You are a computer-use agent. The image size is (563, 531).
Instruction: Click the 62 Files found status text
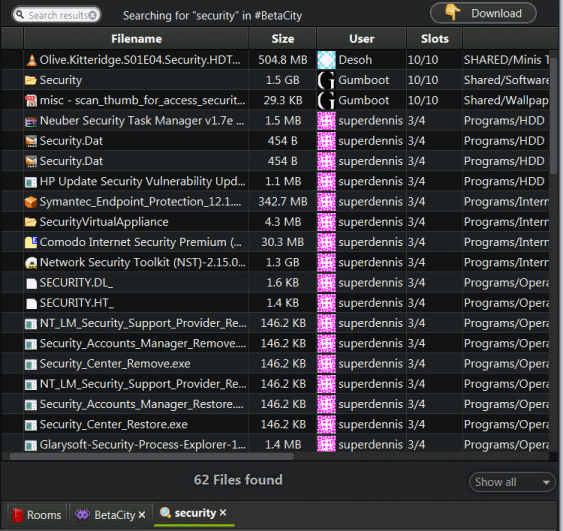click(x=238, y=480)
